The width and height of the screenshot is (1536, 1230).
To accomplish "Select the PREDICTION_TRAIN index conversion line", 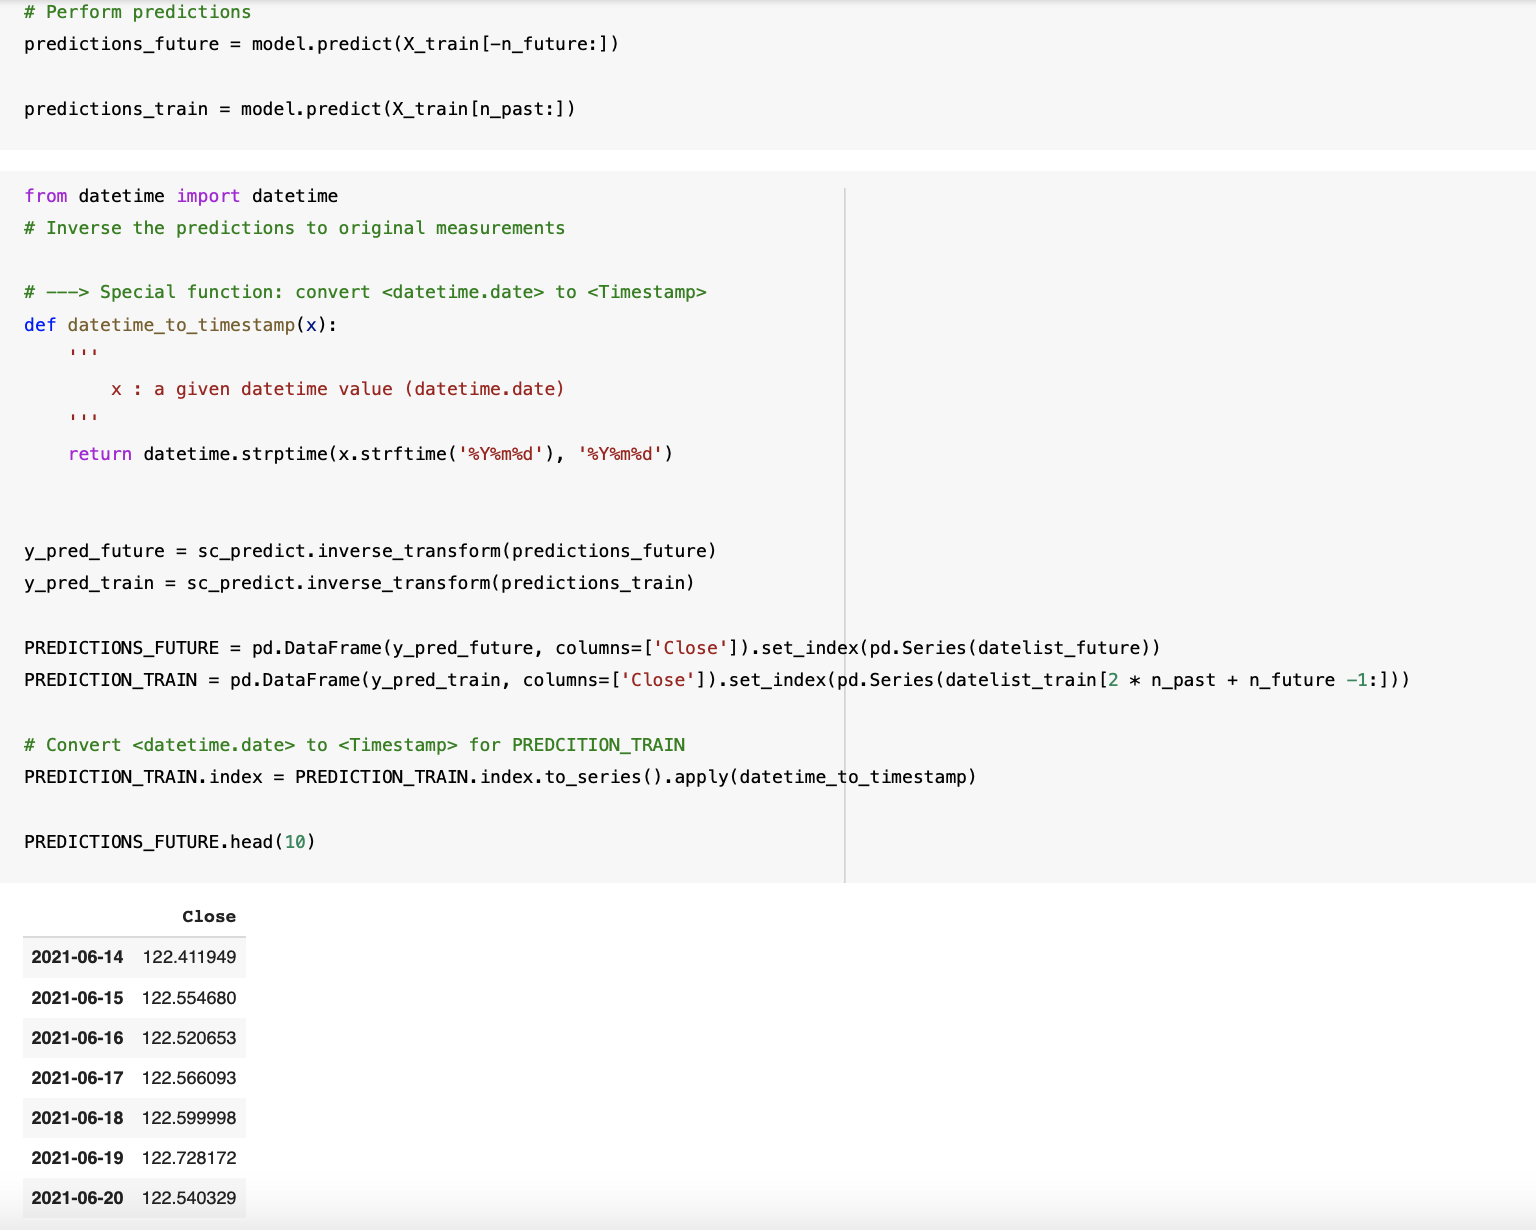I will (x=500, y=776).
